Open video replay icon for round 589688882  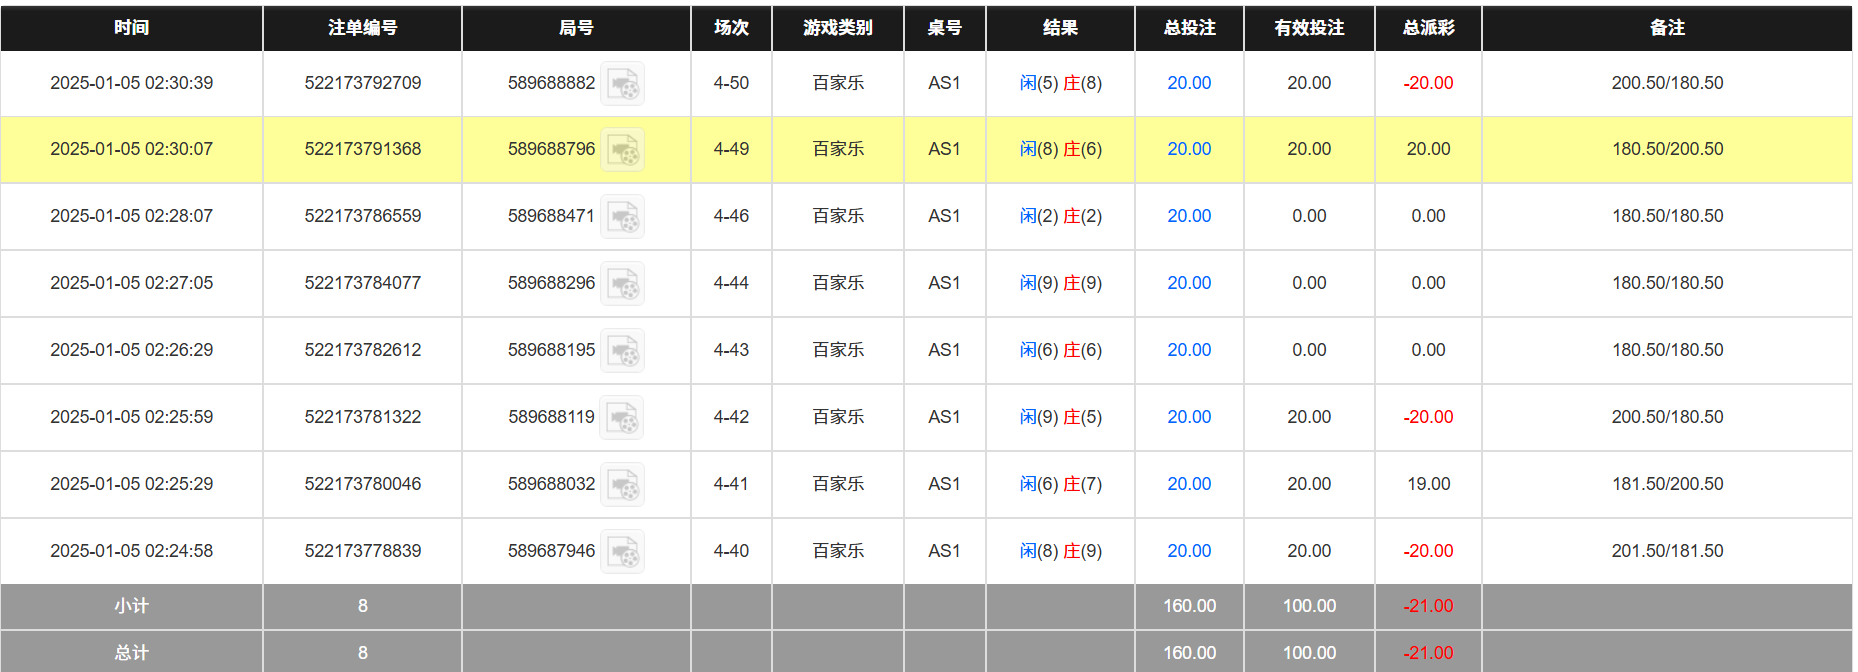[622, 84]
